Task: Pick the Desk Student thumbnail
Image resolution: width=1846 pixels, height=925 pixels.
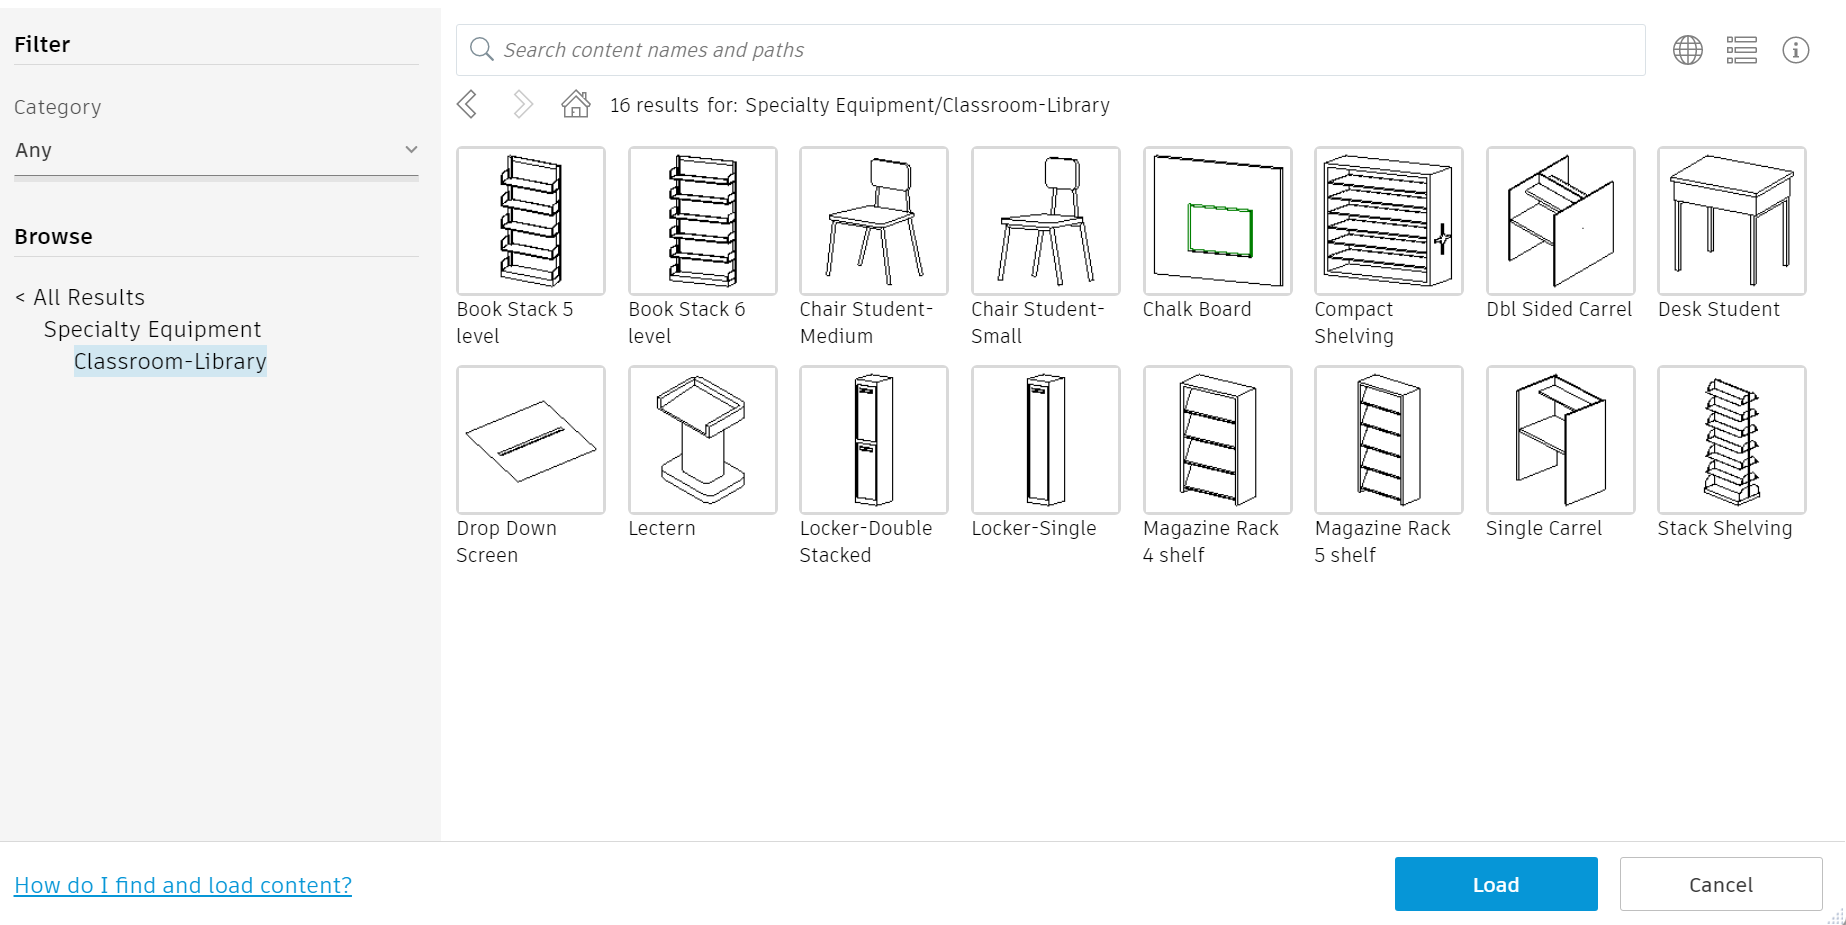Action: pos(1731,221)
